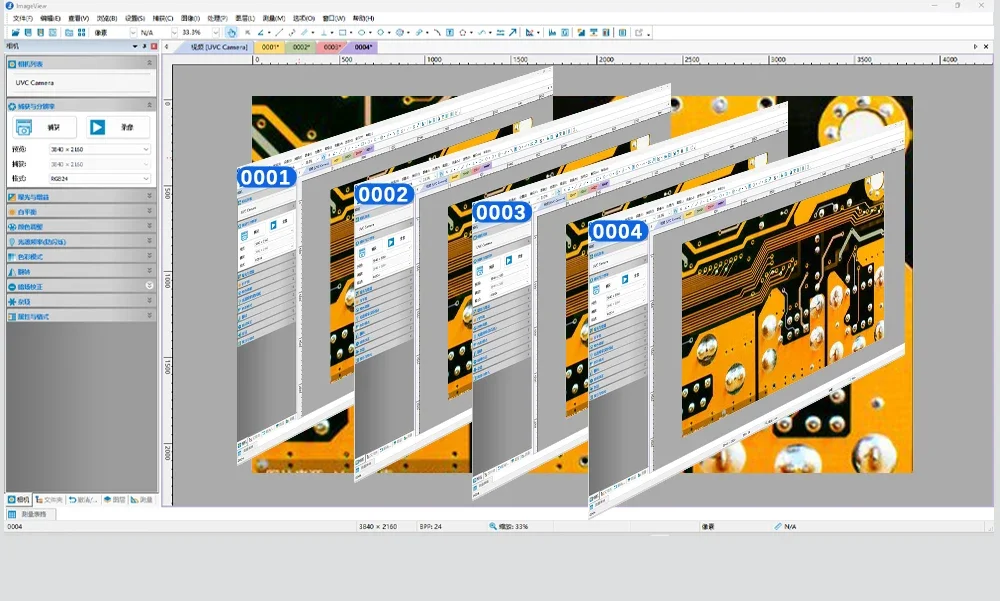Click the browse folder icon in toolbar
Image resolution: width=1000 pixels, height=601 pixels.
click(x=69, y=33)
